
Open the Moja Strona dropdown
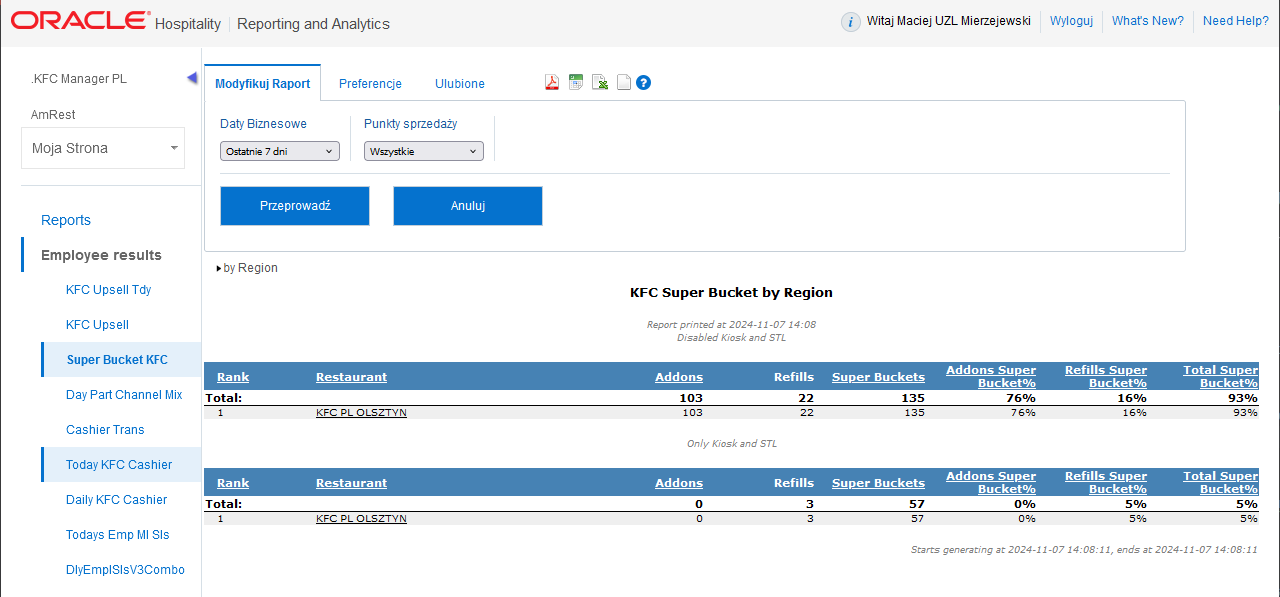click(x=103, y=148)
